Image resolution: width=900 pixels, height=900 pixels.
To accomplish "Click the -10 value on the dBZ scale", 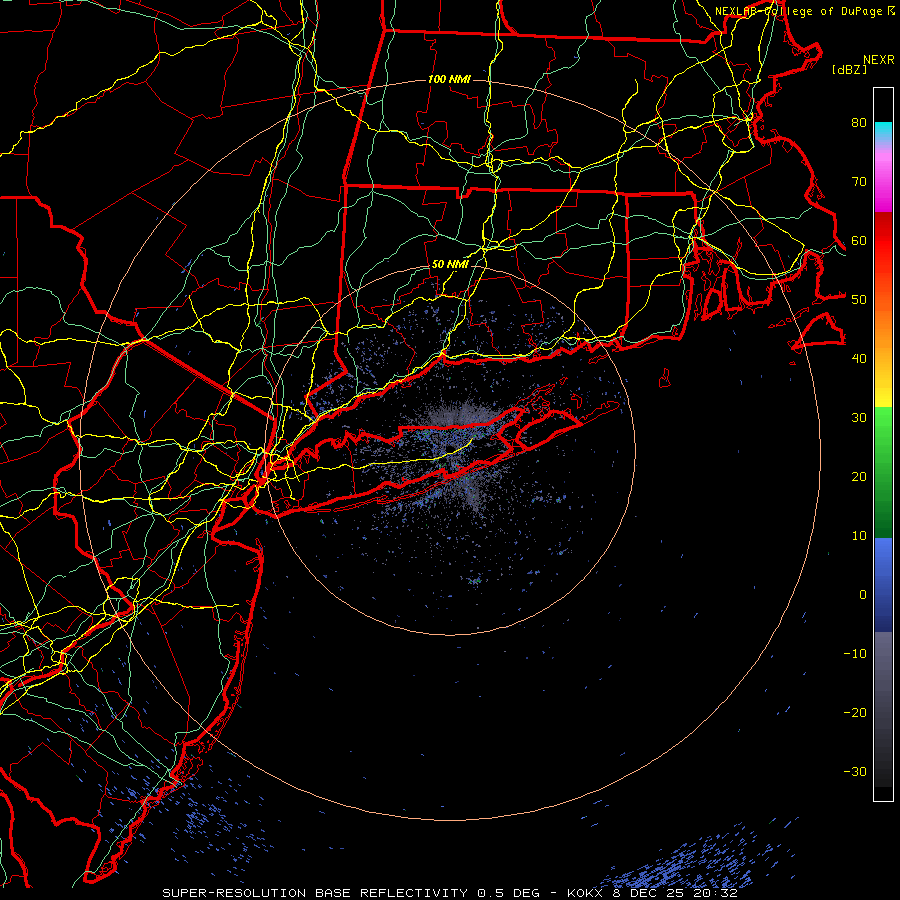I will click(x=855, y=654).
